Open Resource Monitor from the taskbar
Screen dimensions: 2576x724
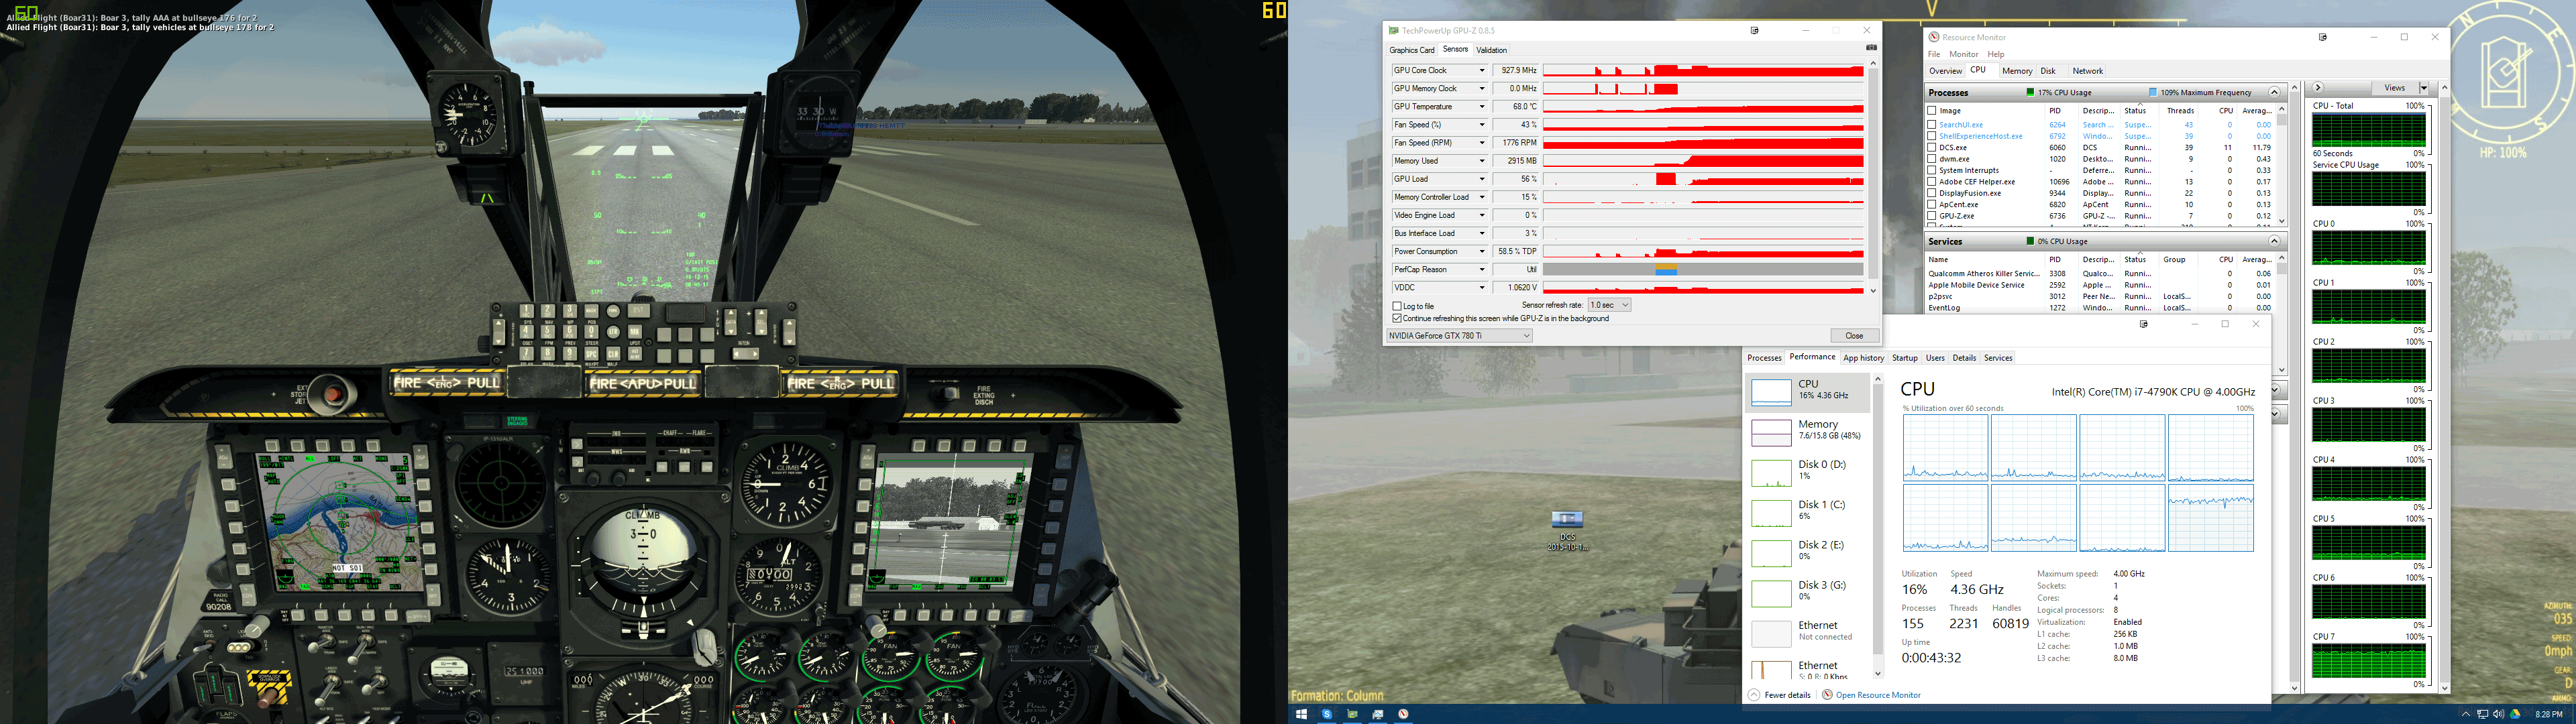(x=1403, y=714)
